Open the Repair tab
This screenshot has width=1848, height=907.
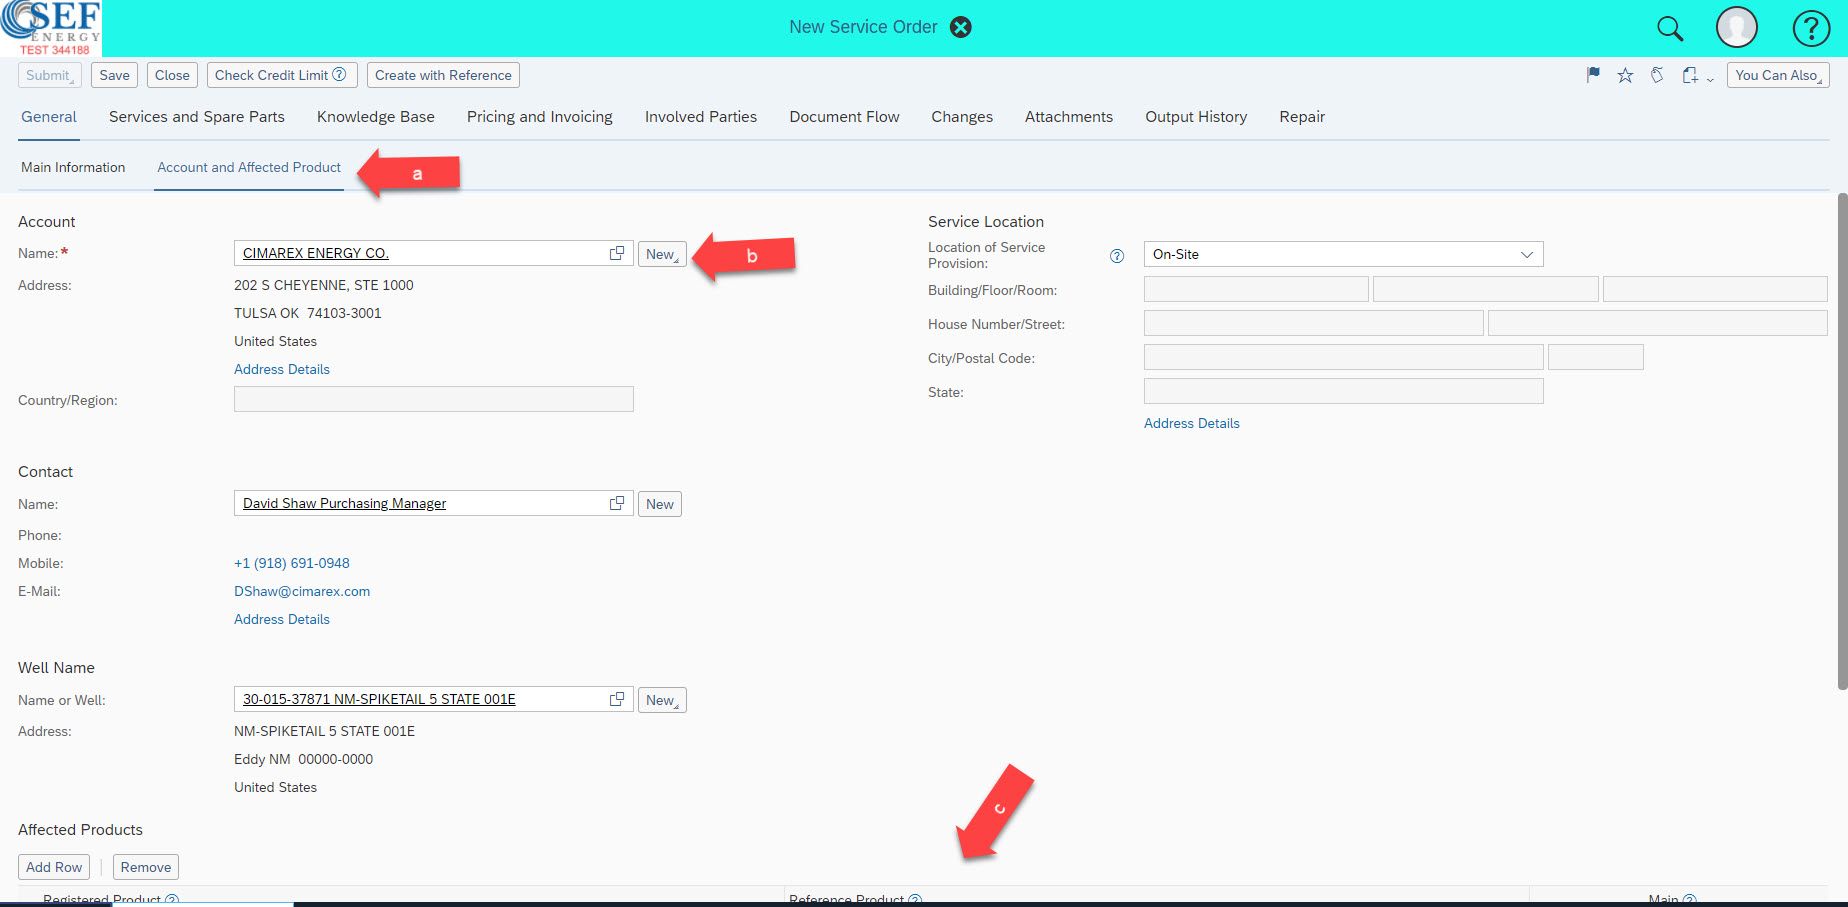(x=1302, y=117)
